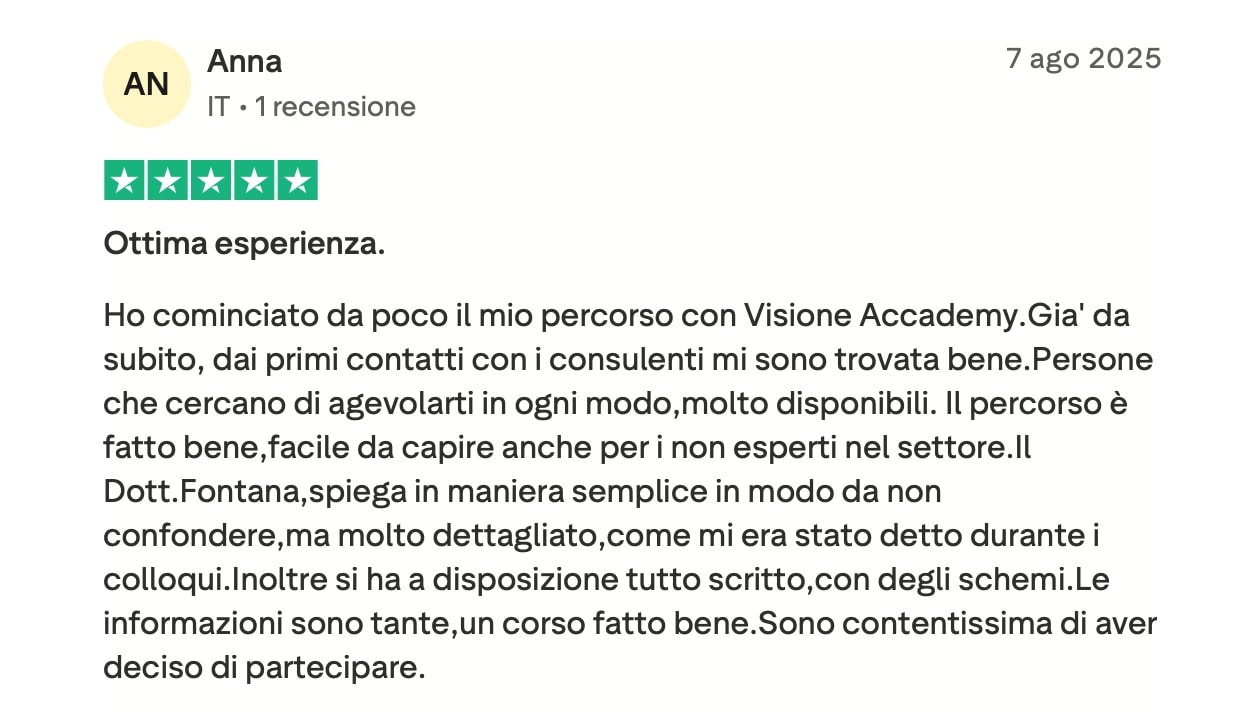
Task: Click the review date "7 ago 2025"
Action: (x=1083, y=58)
